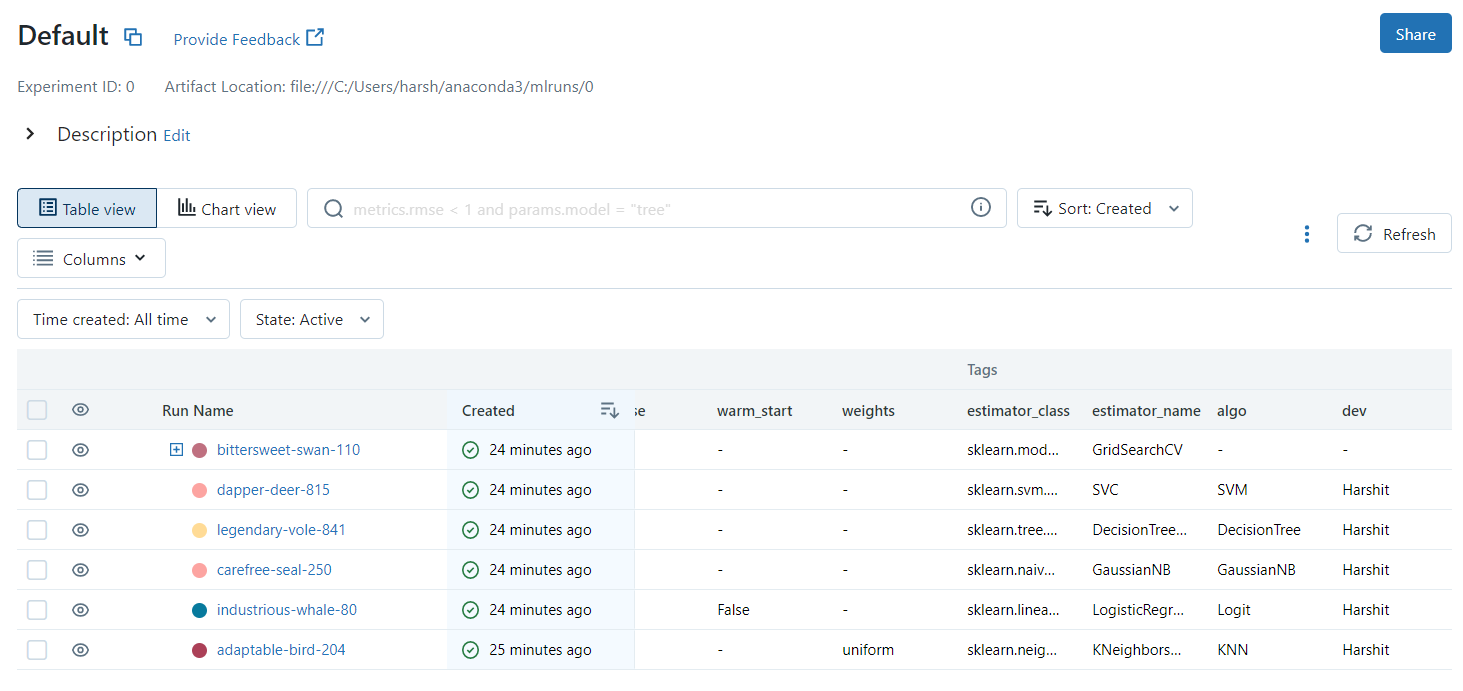This screenshot has width=1463, height=691.
Task: Open the State: Active dropdown
Action: (x=311, y=318)
